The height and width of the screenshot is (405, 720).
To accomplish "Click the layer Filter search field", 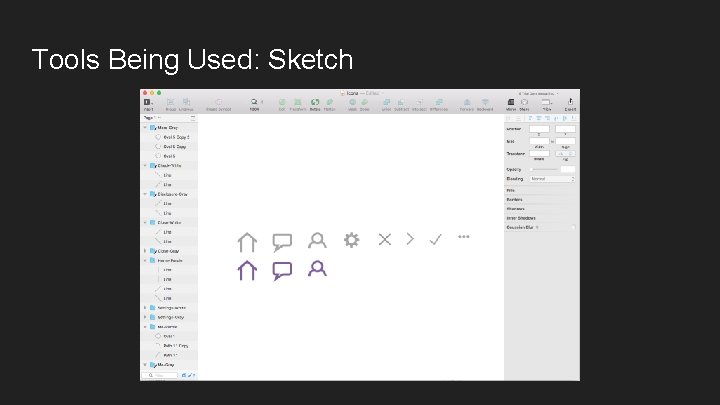I will click(x=161, y=375).
